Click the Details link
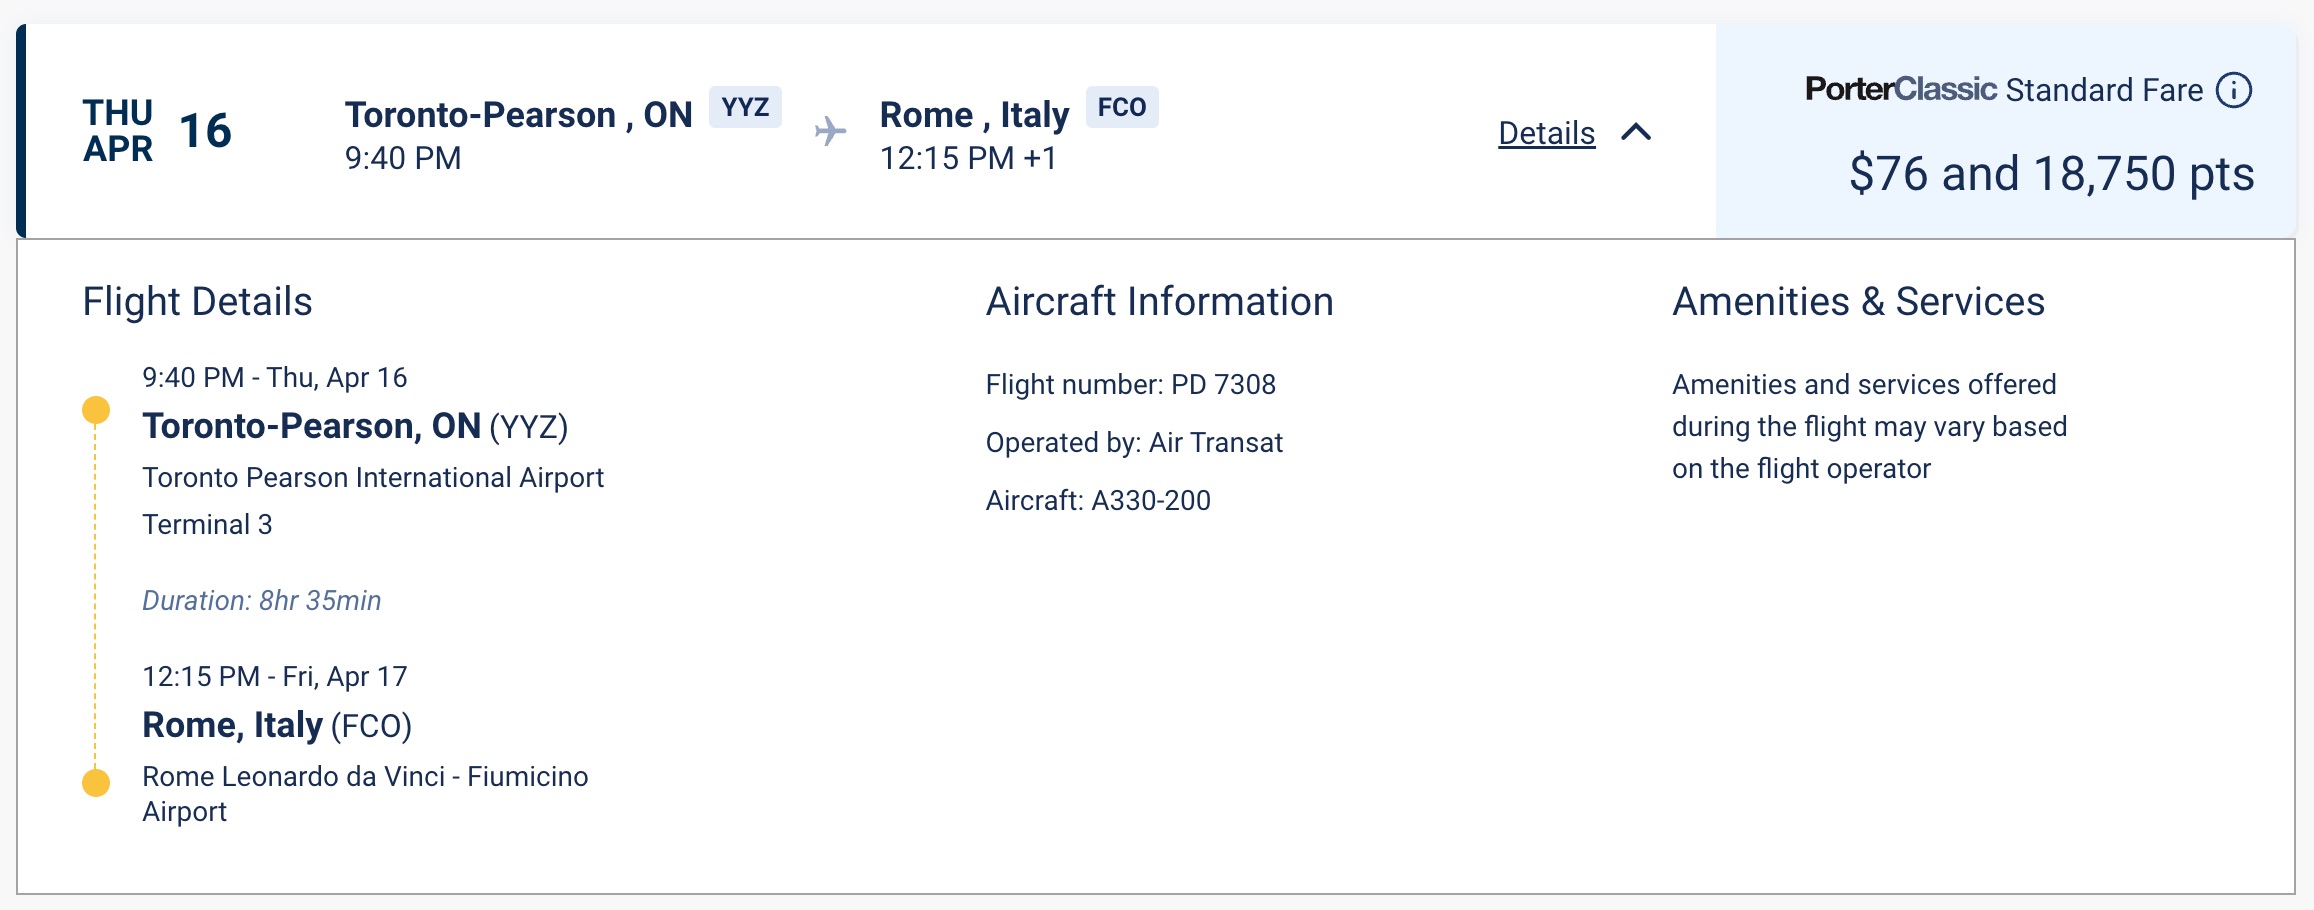The width and height of the screenshot is (2314, 910). [x=1546, y=133]
